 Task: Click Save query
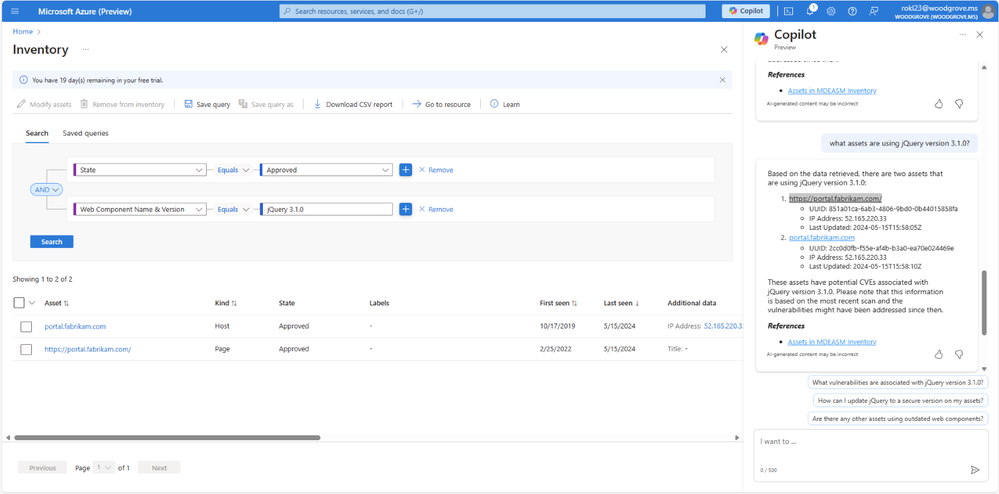(x=207, y=105)
